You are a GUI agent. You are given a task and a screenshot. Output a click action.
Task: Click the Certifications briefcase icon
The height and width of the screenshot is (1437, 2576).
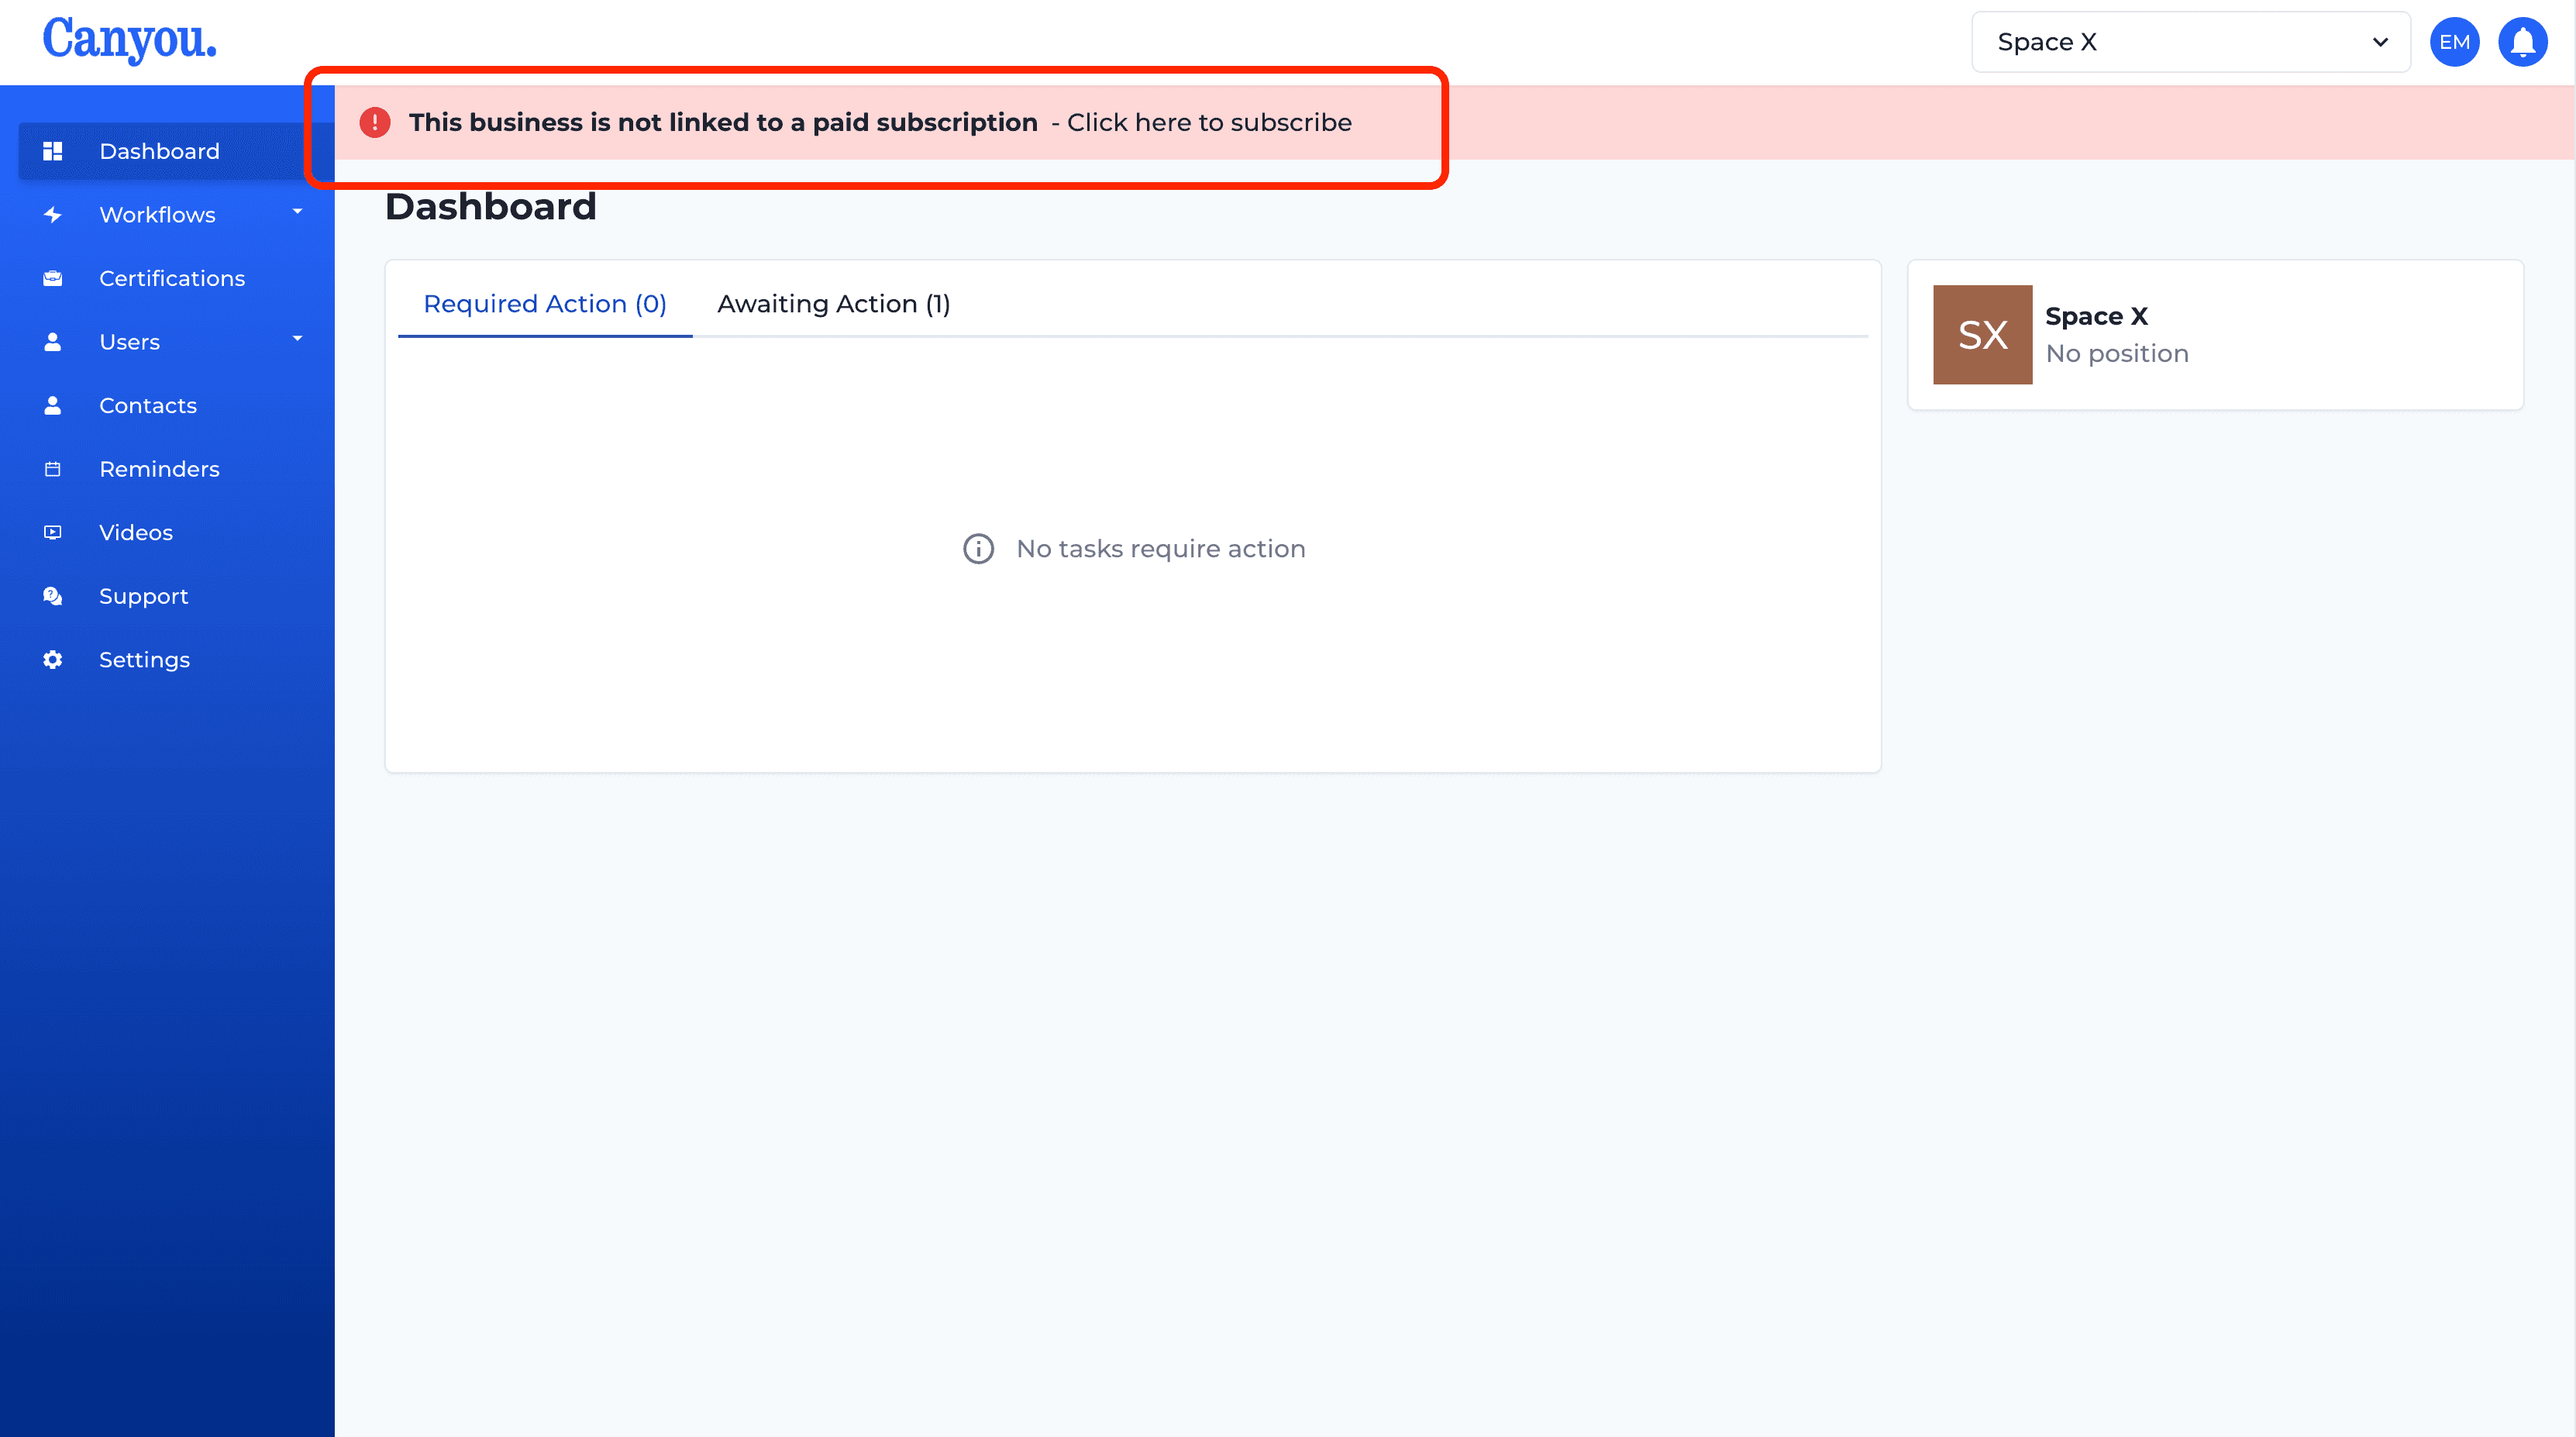tap(53, 278)
